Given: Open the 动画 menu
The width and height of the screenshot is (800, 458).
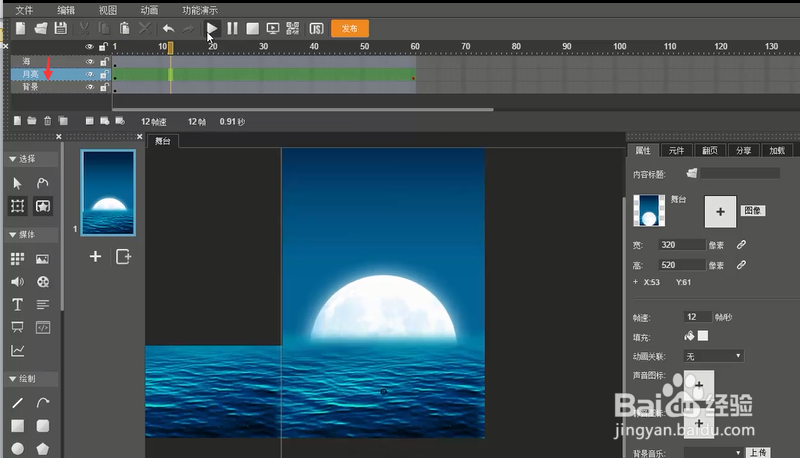Looking at the screenshot, I should (149, 10).
